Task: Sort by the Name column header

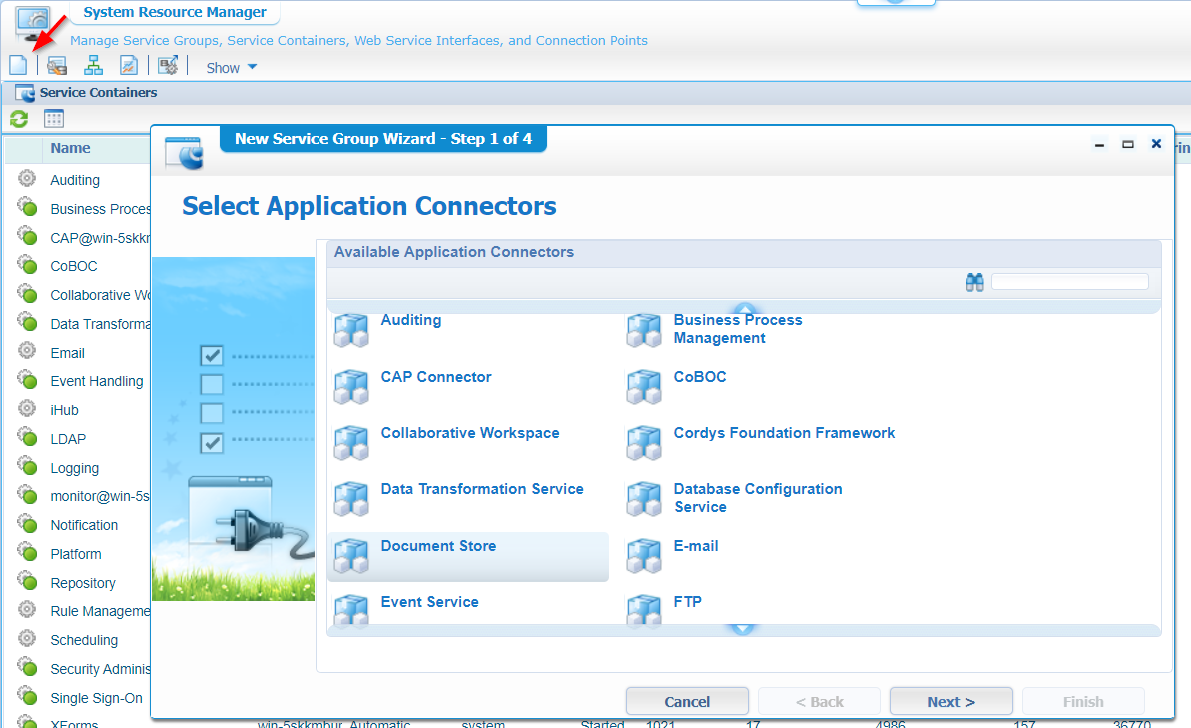Action: 70,148
